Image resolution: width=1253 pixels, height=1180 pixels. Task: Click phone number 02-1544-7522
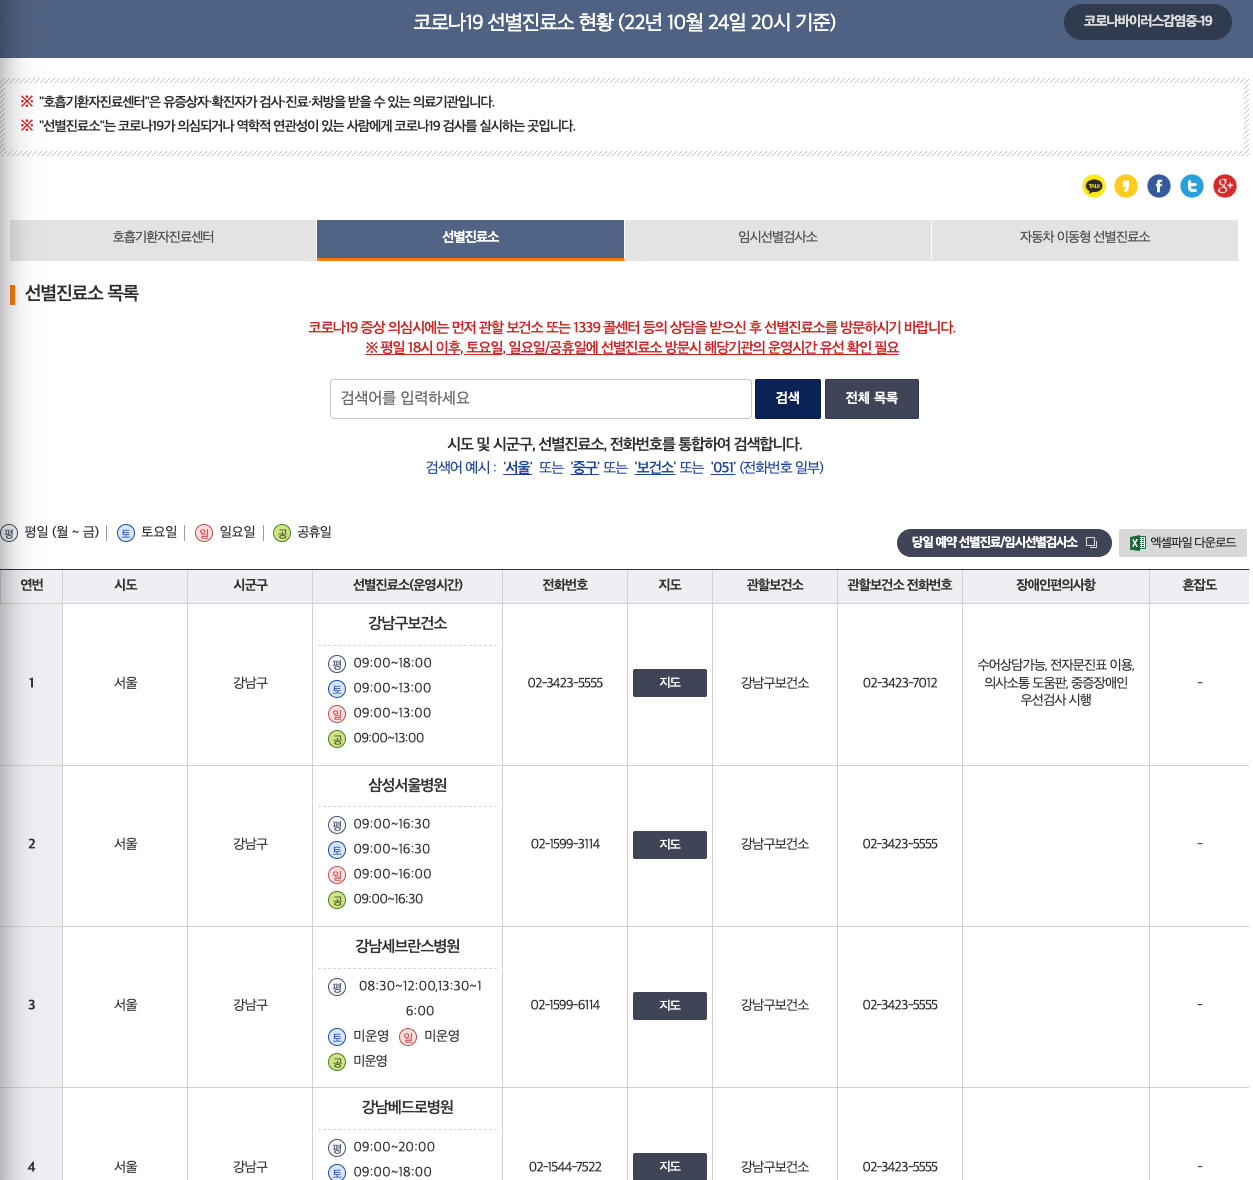565,1167
